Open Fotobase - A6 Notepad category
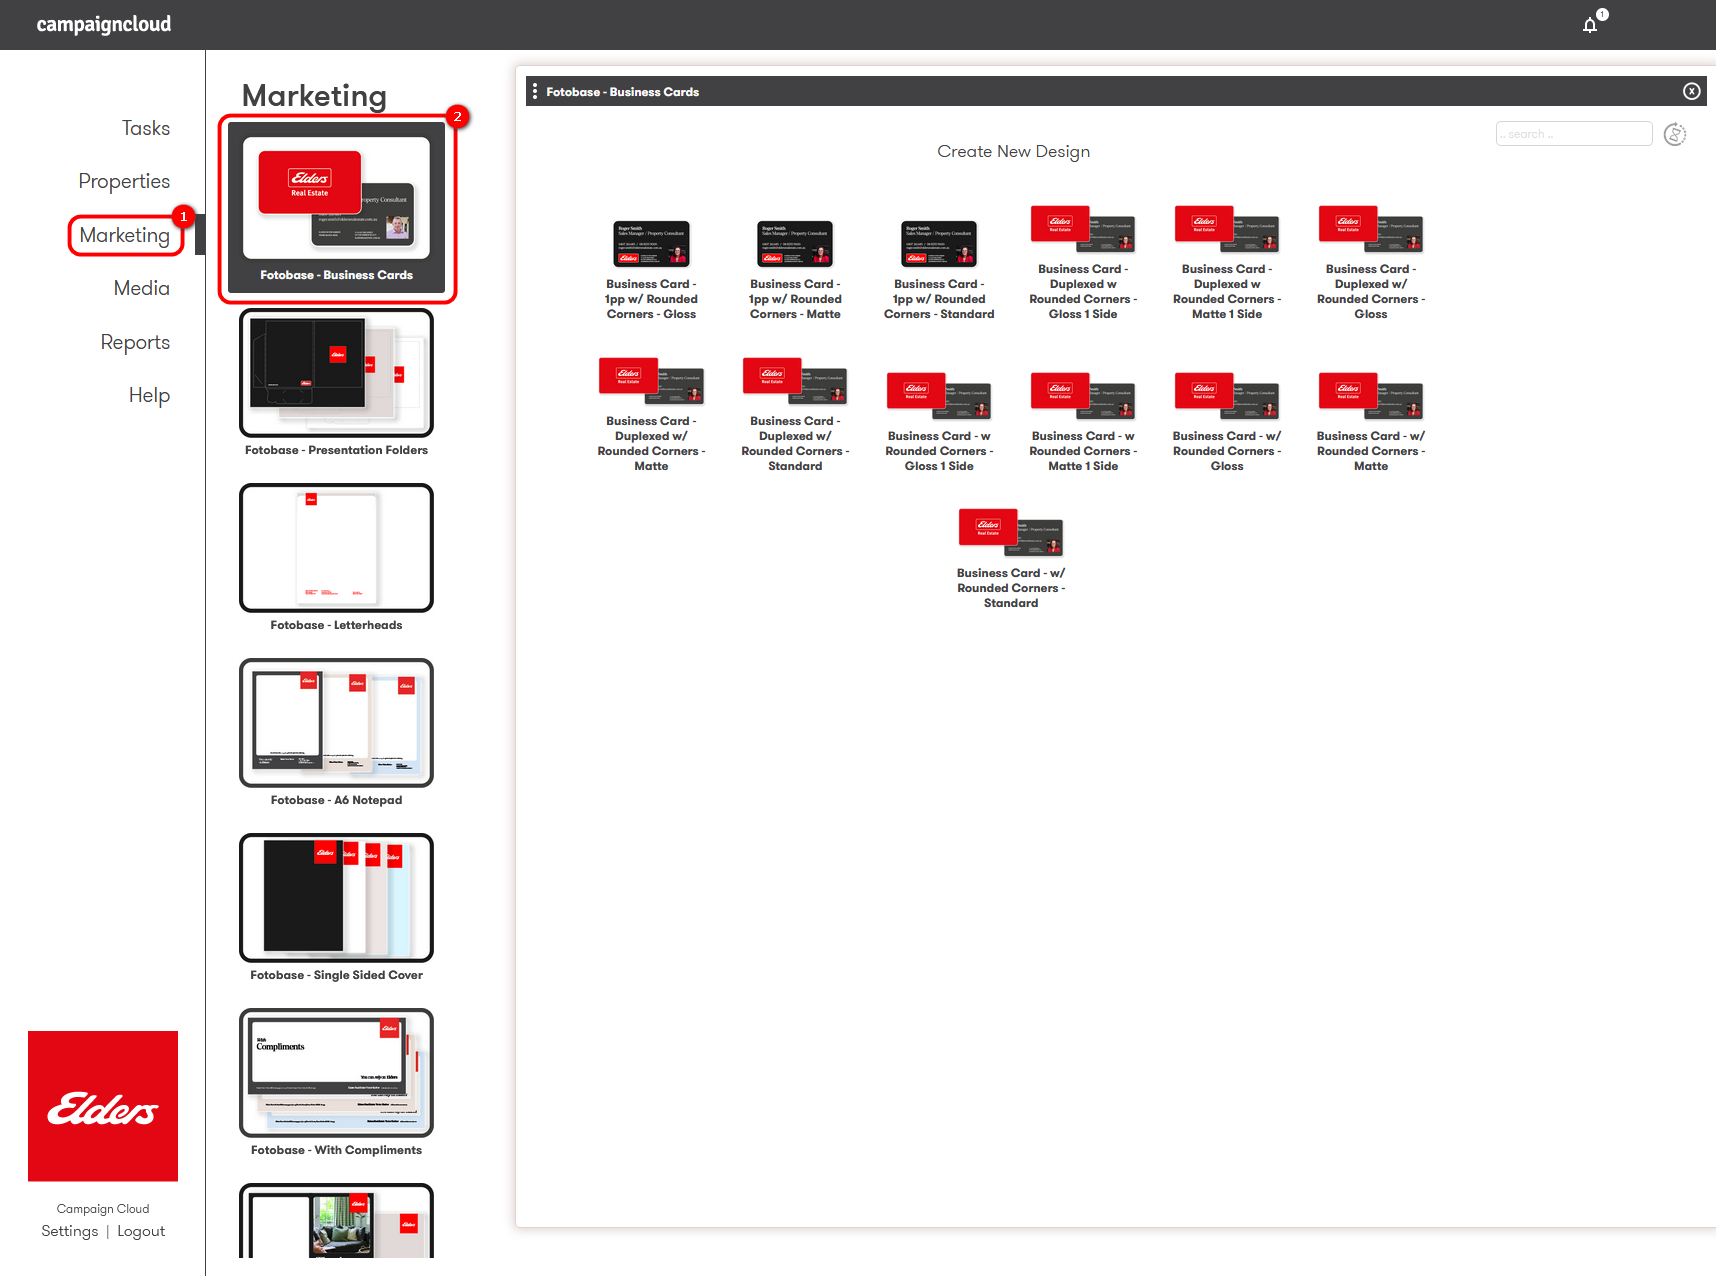This screenshot has height=1276, width=1716. coord(336,733)
